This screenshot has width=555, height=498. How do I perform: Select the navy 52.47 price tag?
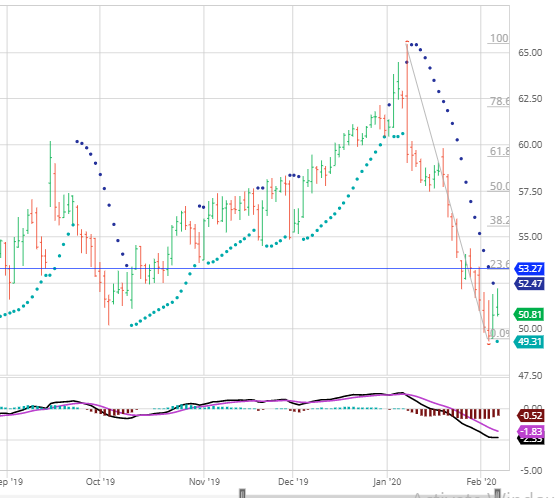click(x=529, y=284)
